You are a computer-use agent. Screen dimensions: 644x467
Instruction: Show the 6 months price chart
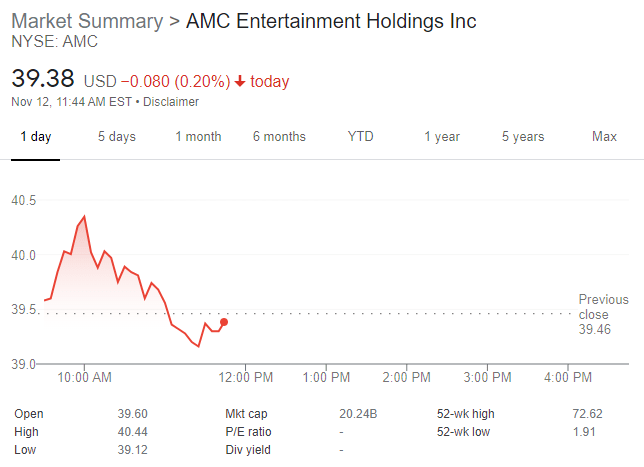tap(279, 137)
